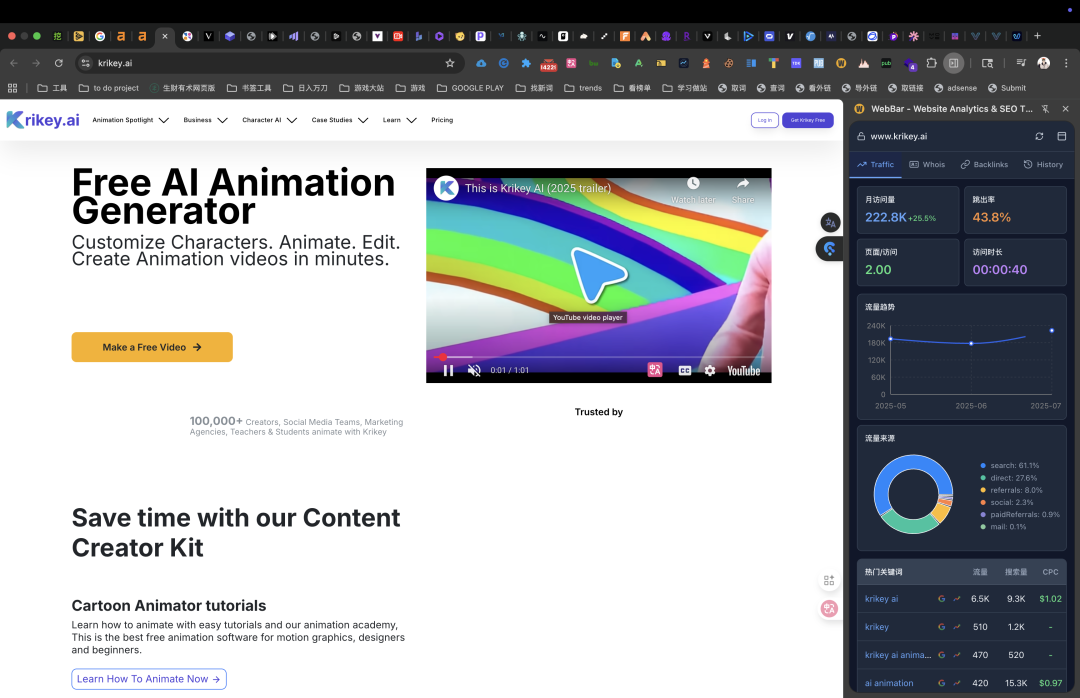Expand the Case Studies dropdown
This screenshot has height=698, width=1080.
pos(340,120)
